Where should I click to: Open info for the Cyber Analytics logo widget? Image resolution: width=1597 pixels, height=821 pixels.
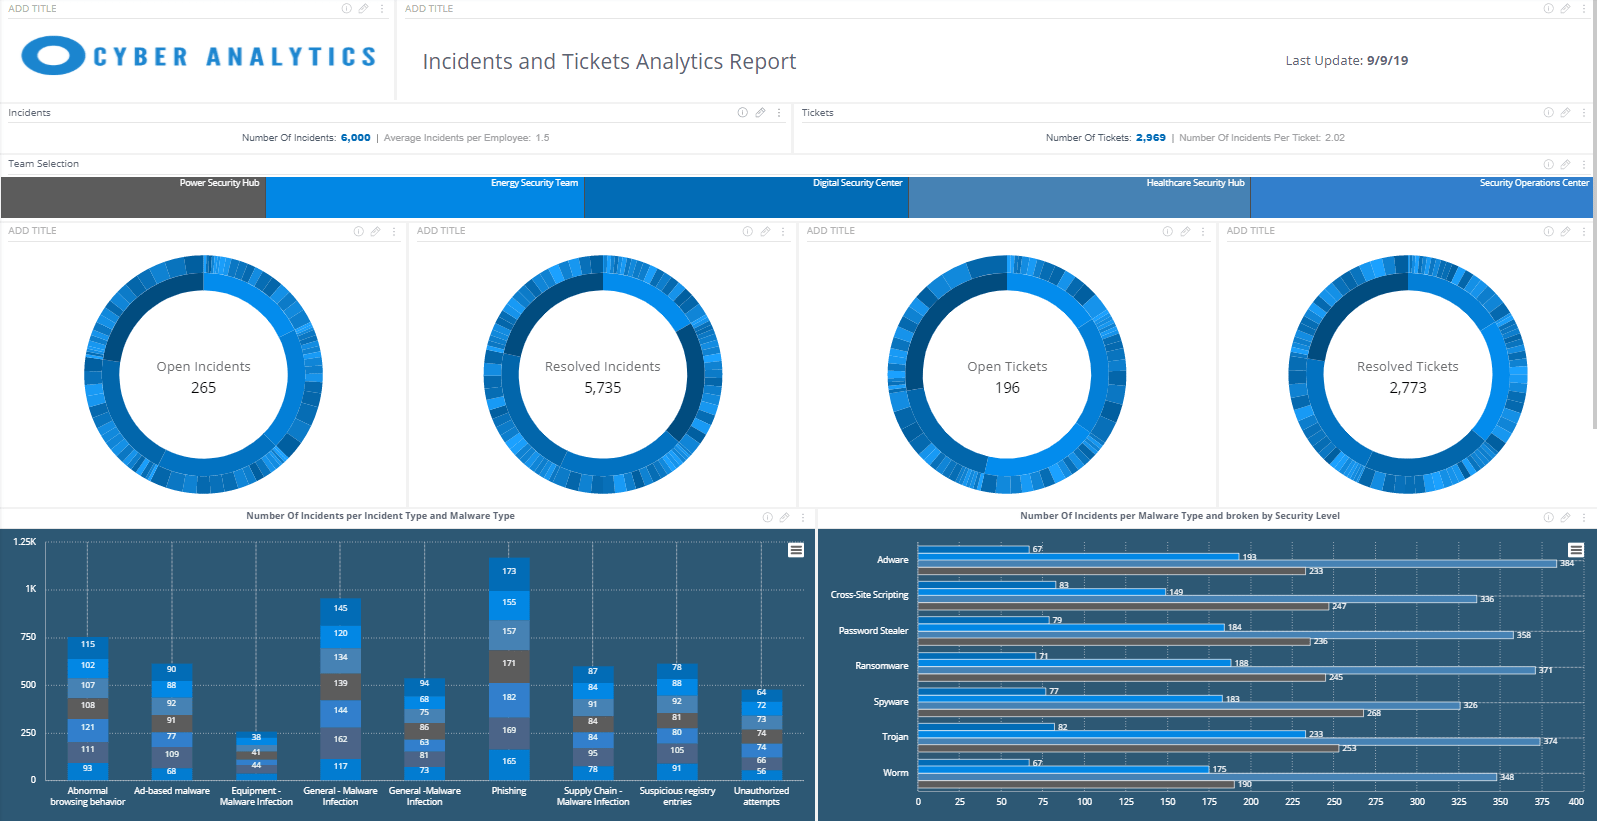click(x=346, y=8)
